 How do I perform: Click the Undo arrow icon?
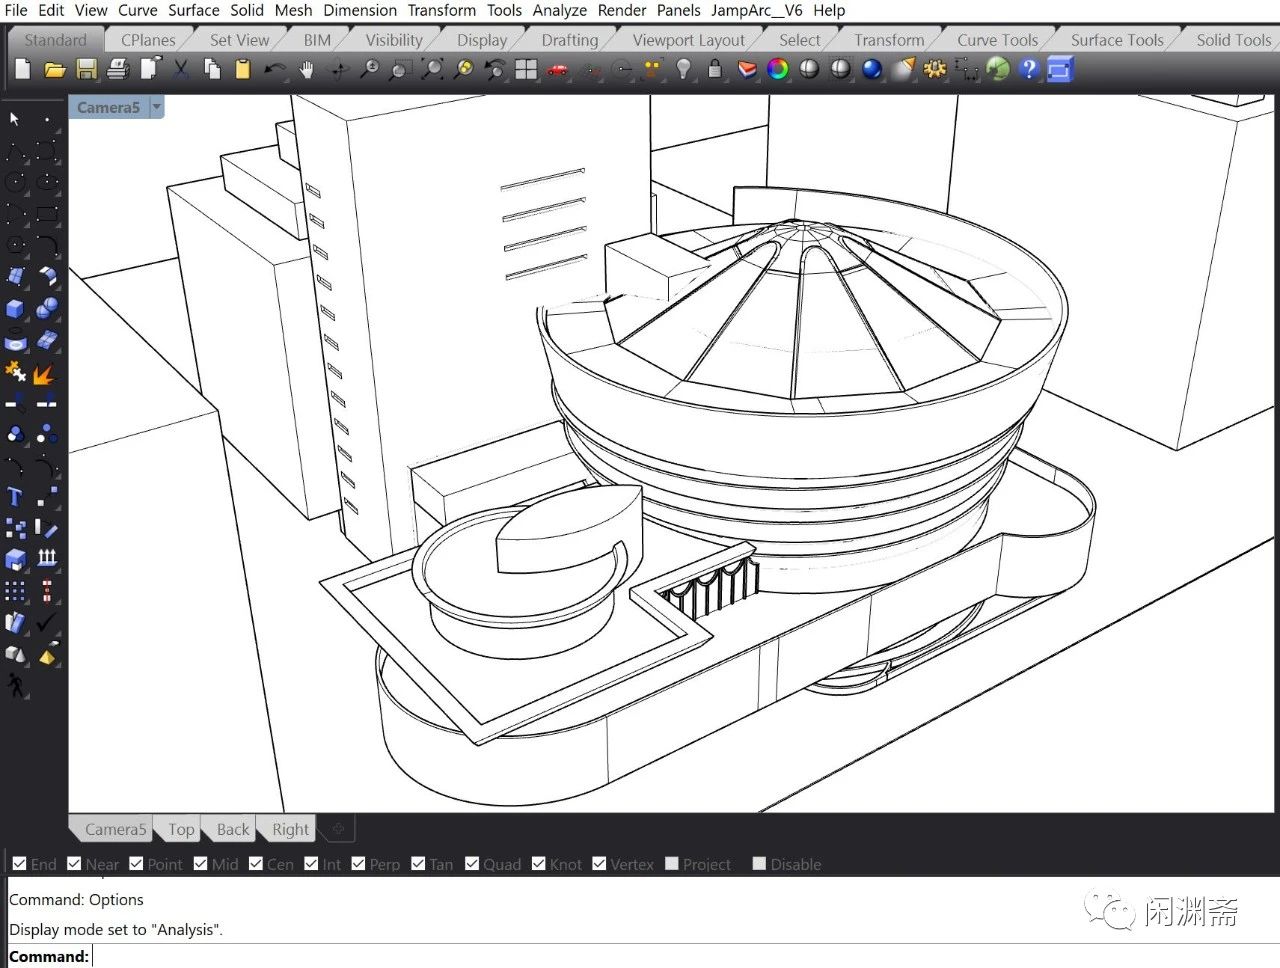(x=275, y=69)
